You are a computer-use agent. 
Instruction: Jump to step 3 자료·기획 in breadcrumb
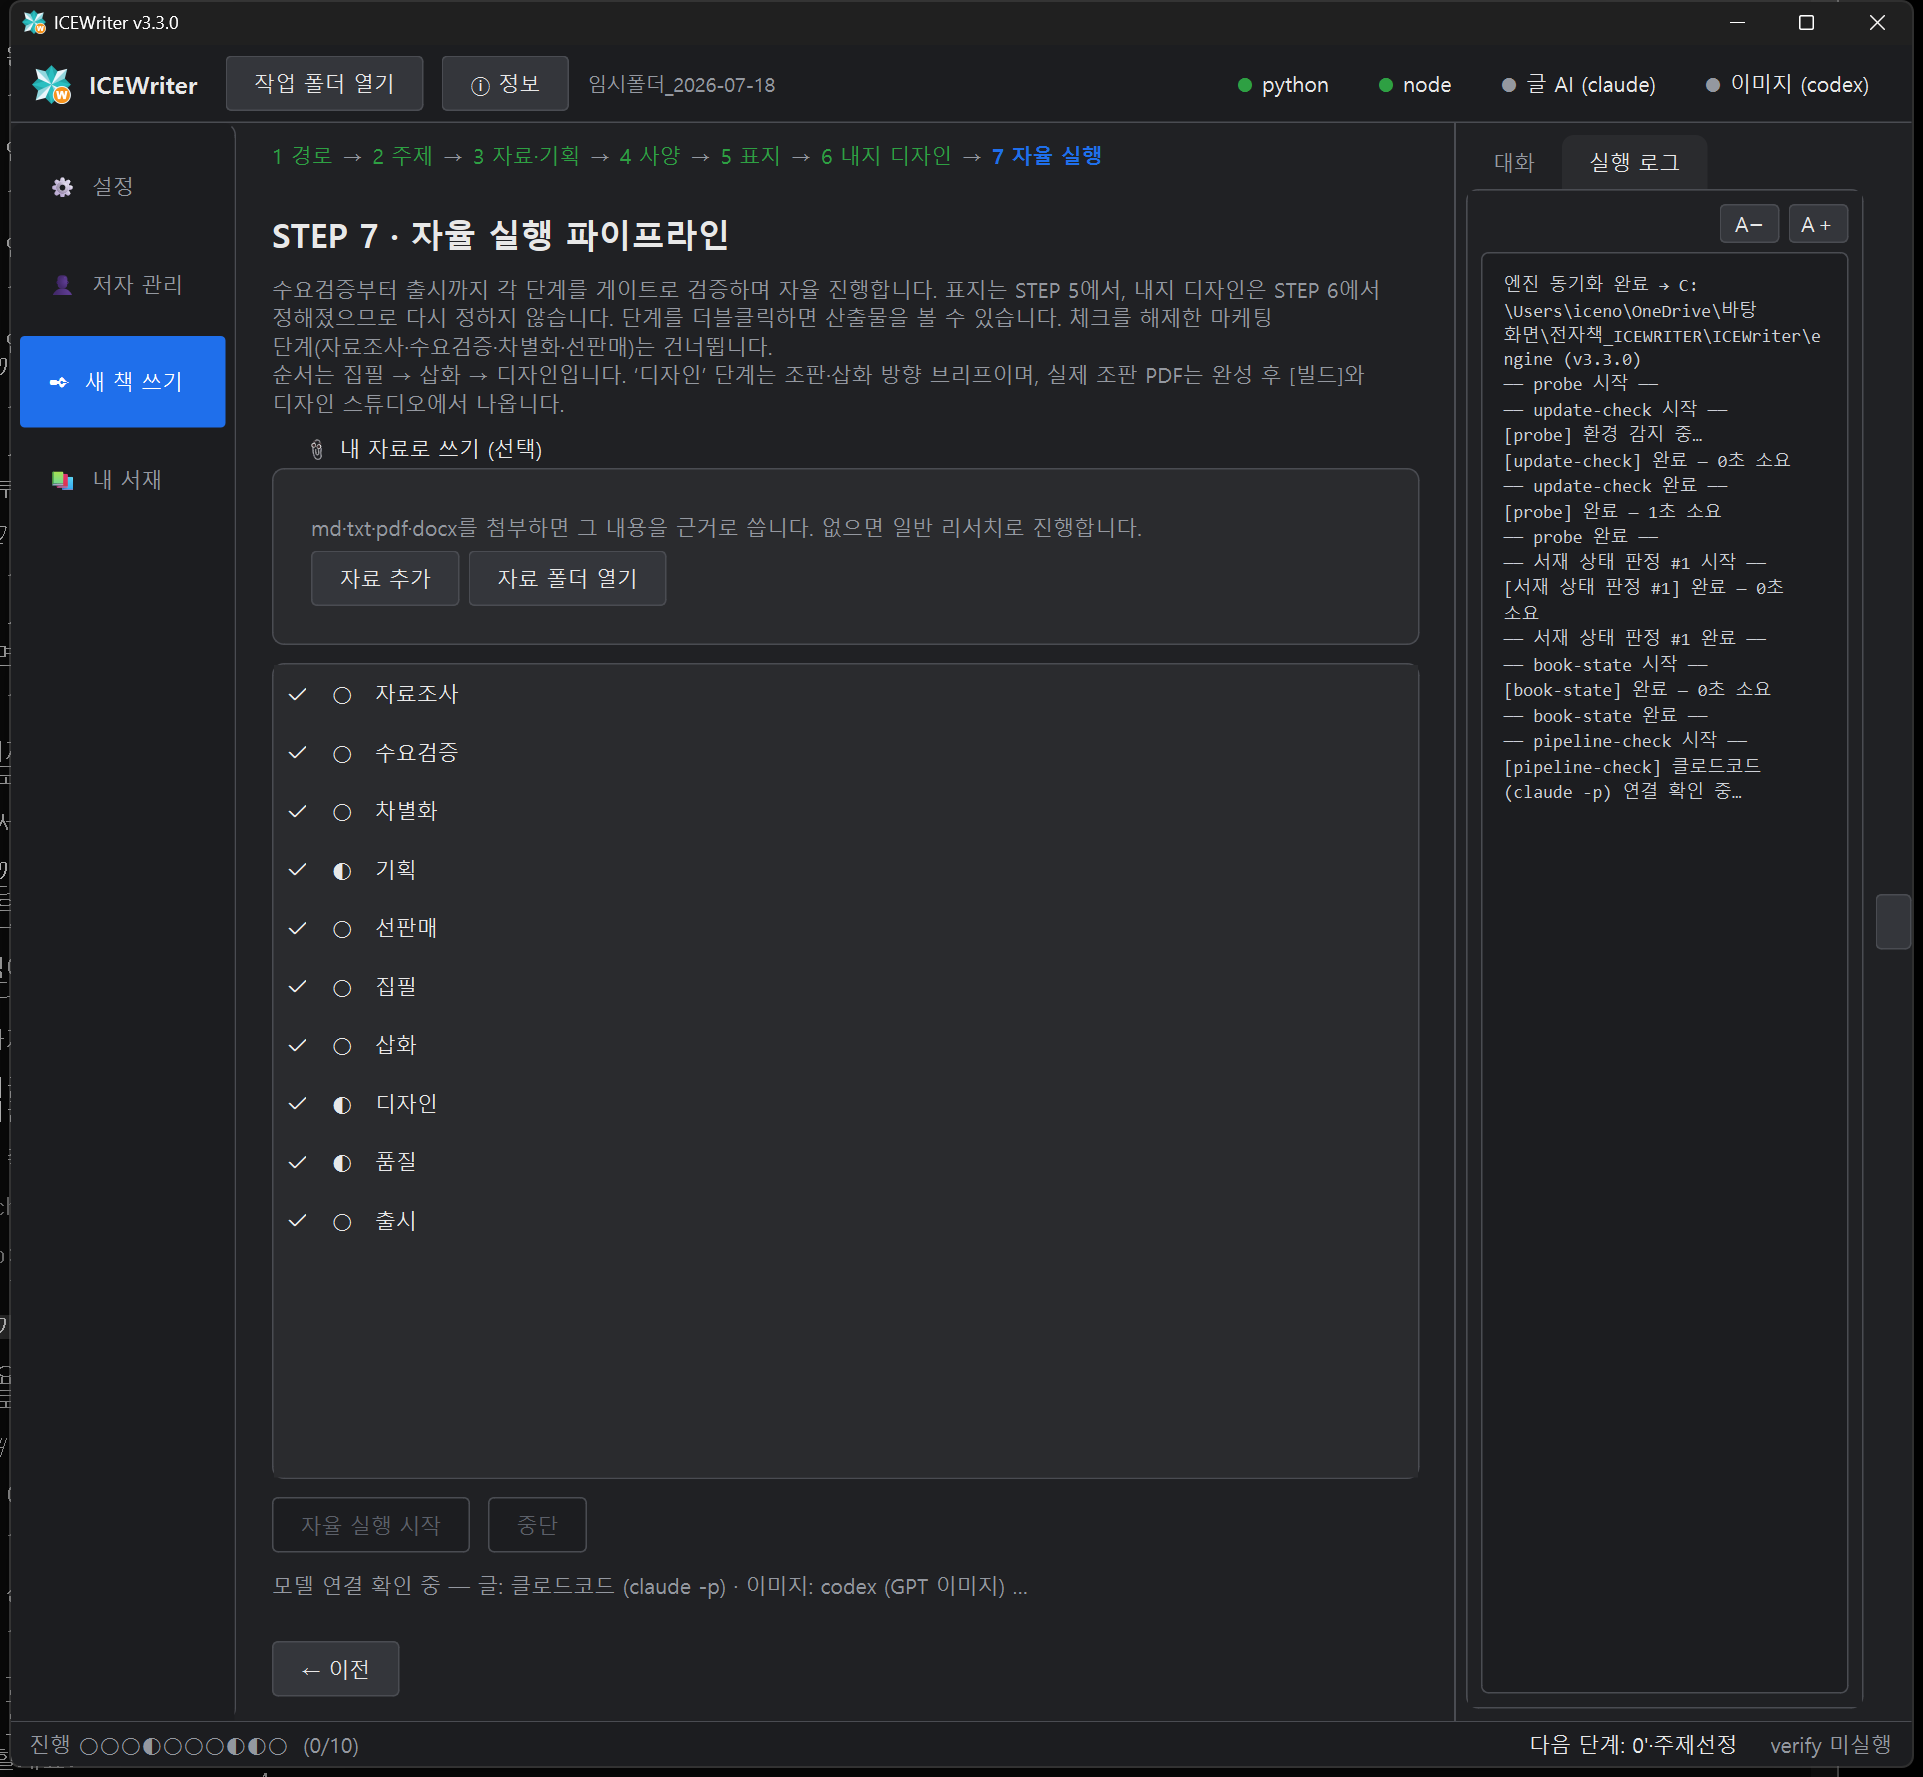coord(526,156)
